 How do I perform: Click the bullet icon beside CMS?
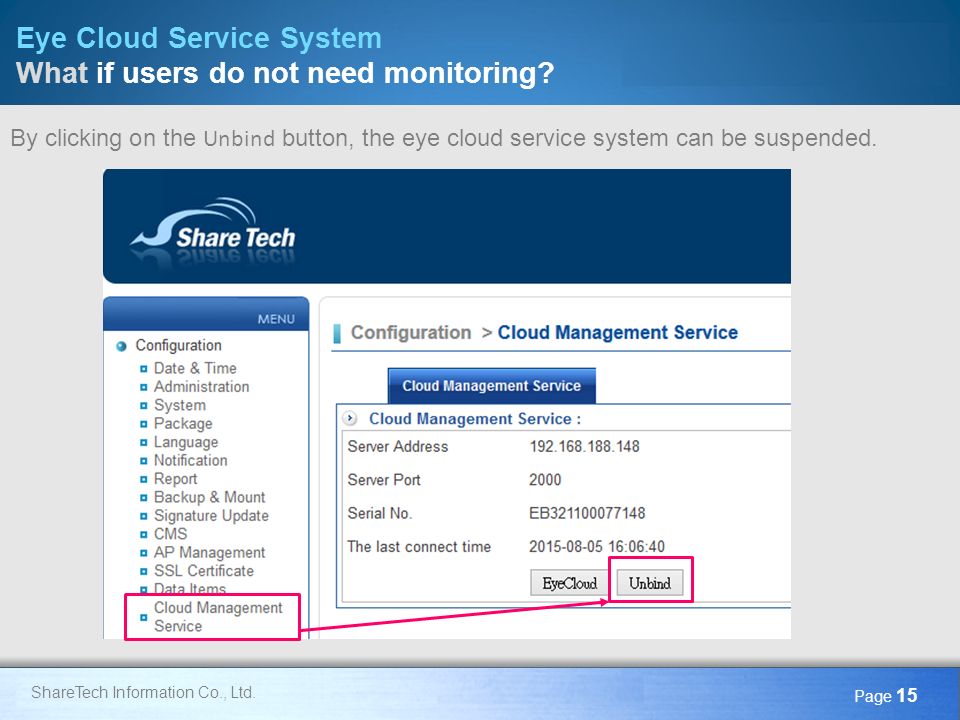coord(143,534)
